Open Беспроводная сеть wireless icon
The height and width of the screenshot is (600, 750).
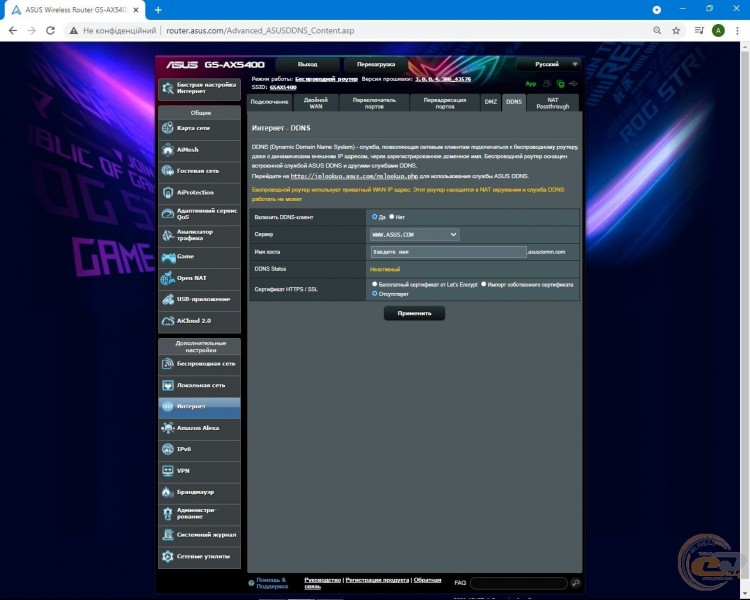point(167,364)
